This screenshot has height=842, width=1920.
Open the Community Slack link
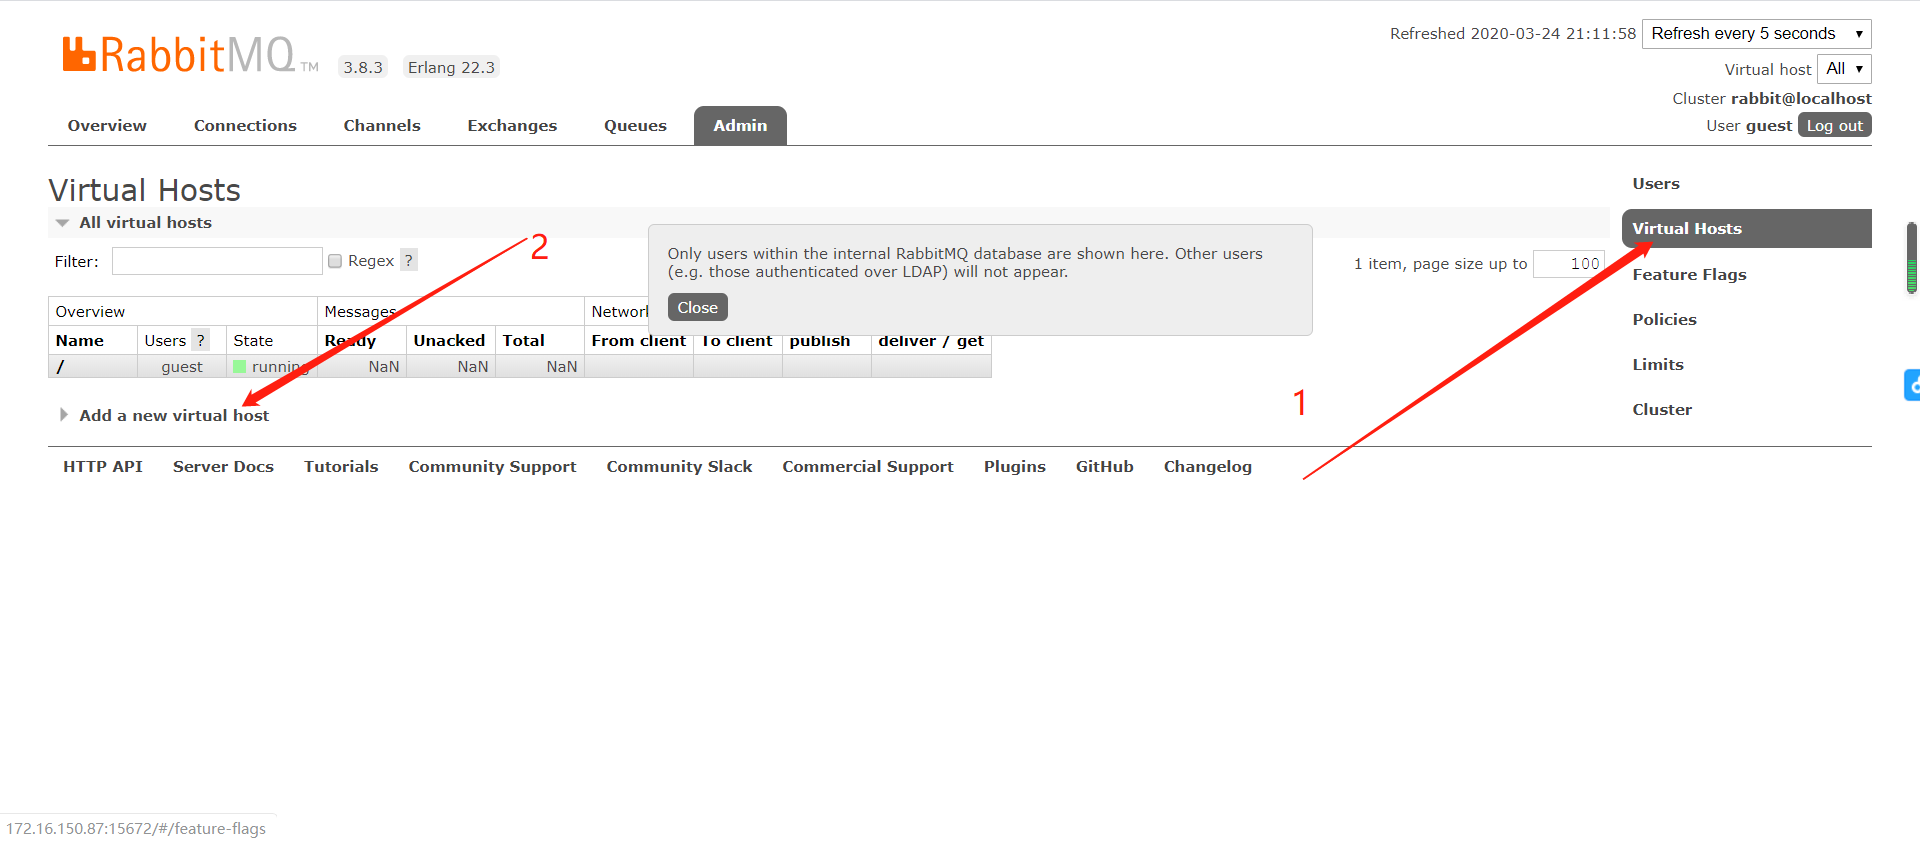679,467
